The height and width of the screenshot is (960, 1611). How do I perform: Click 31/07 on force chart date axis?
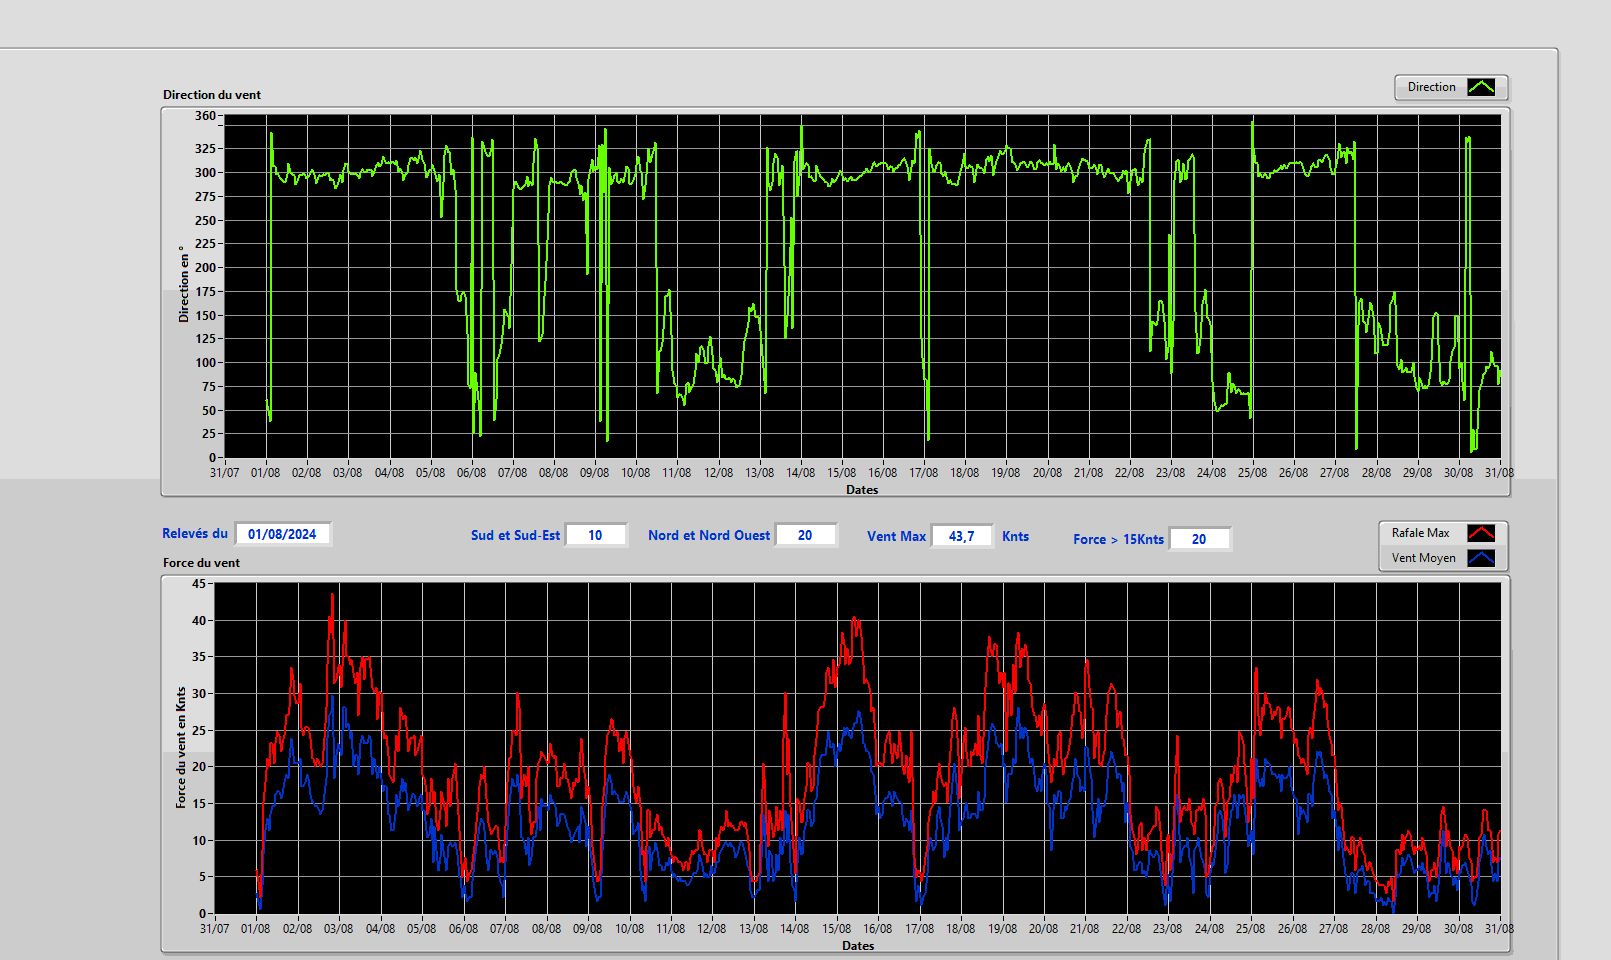click(x=214, y=929)
